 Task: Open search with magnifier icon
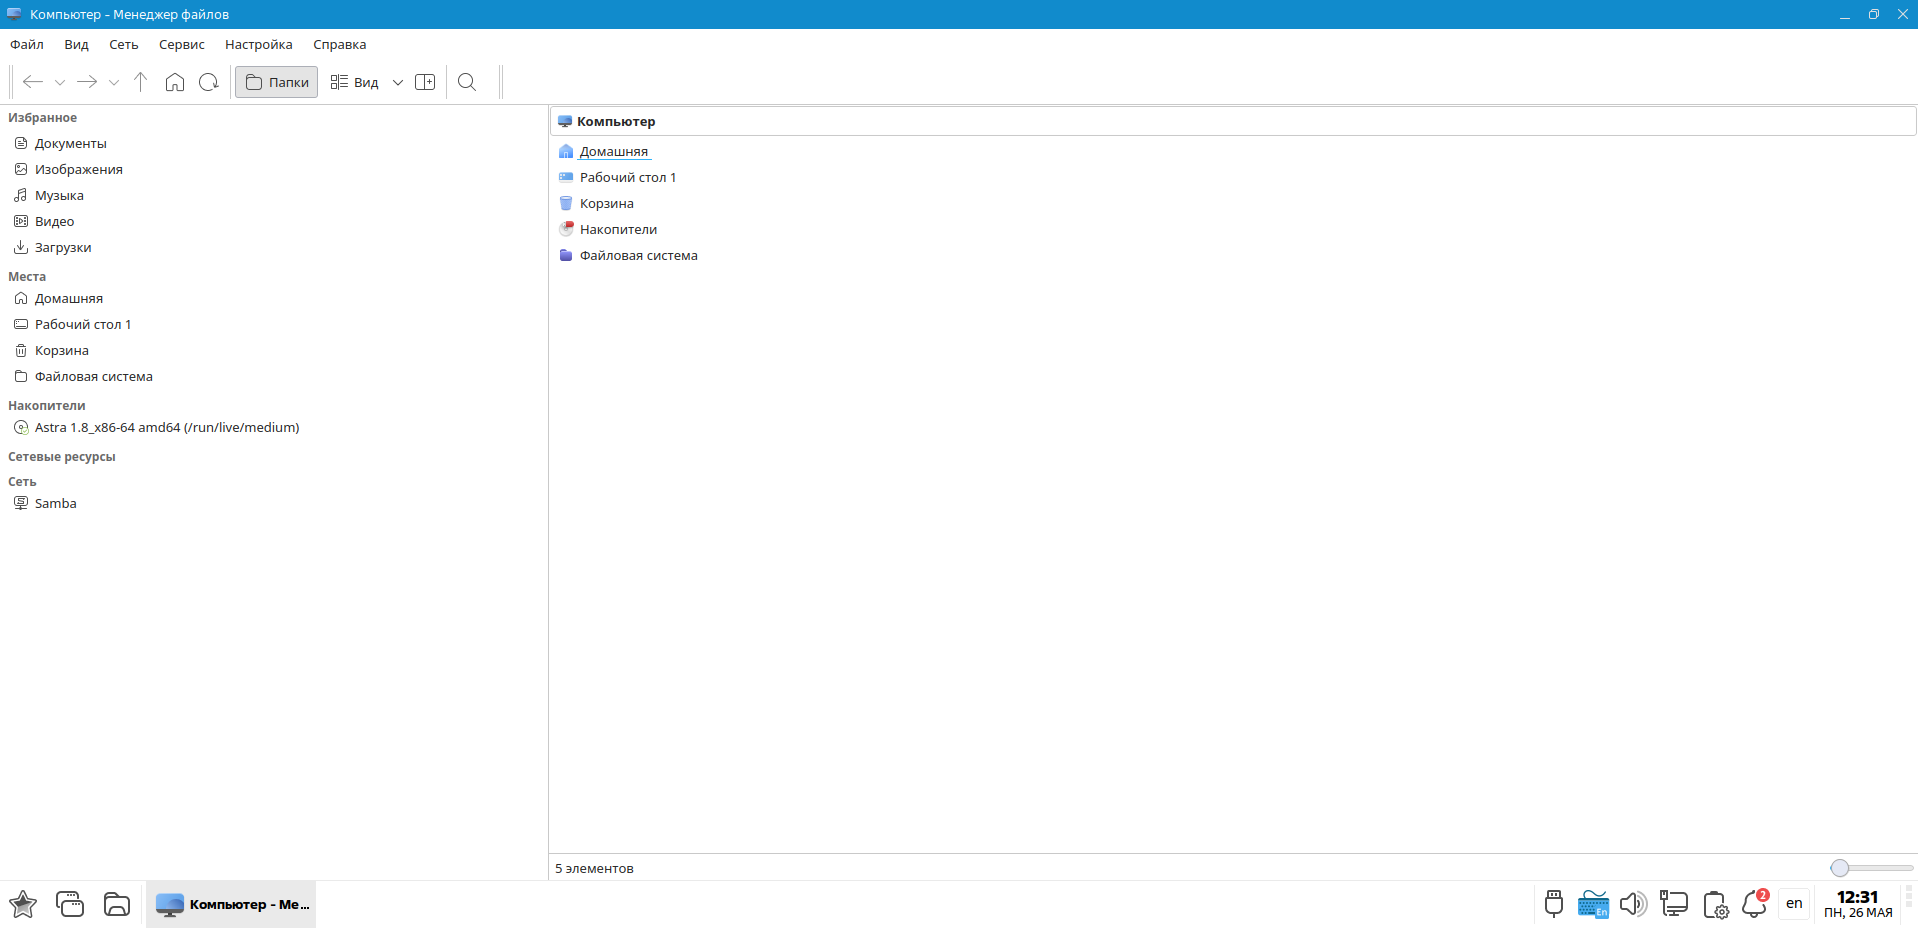pos(467,82)
